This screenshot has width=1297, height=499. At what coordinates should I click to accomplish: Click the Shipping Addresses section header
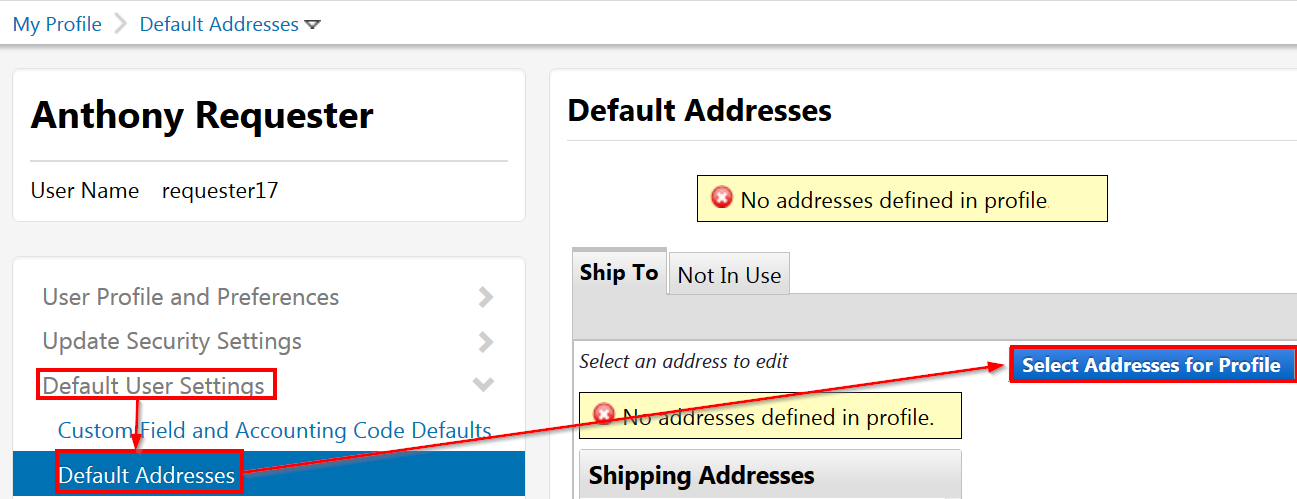(702, 475)
